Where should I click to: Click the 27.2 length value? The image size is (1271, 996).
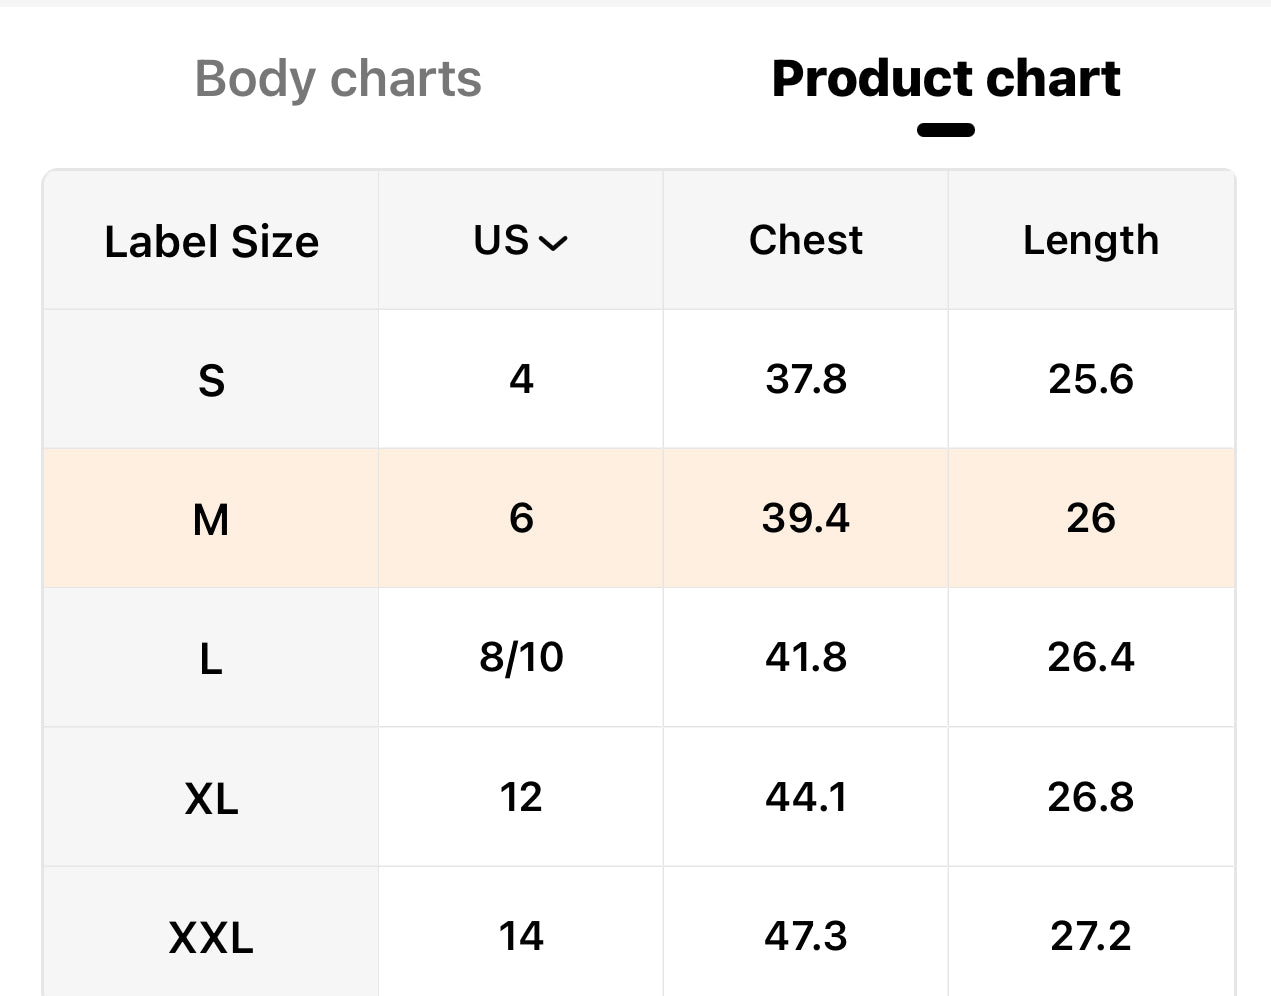pos(1090,936)
